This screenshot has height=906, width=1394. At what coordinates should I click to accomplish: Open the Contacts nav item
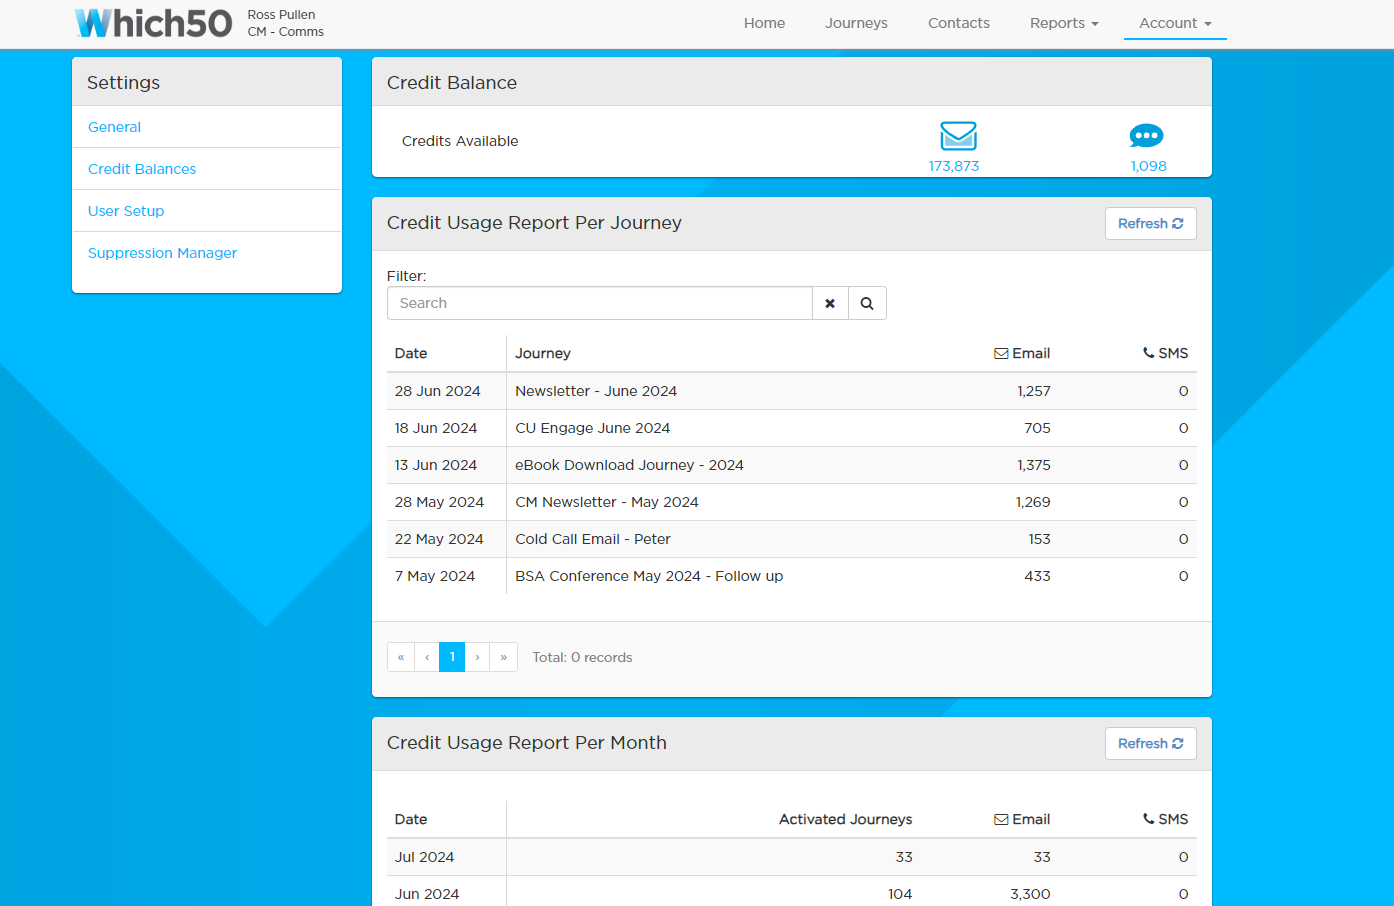(x=959, y=23)
